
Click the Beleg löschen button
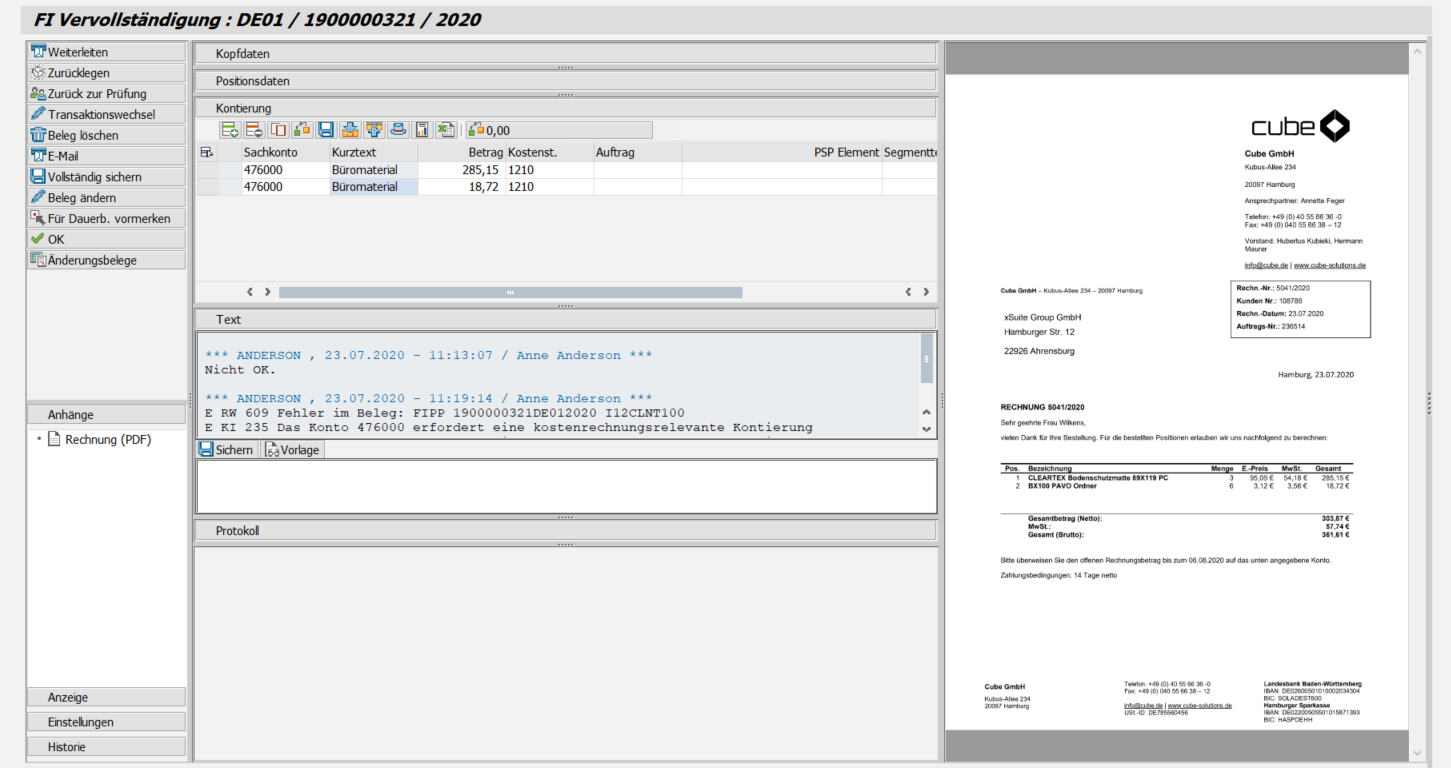pos(106,135)
